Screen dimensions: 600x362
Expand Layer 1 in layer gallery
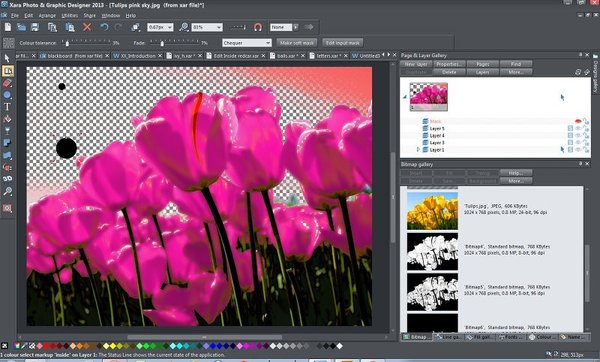(418, 150)
